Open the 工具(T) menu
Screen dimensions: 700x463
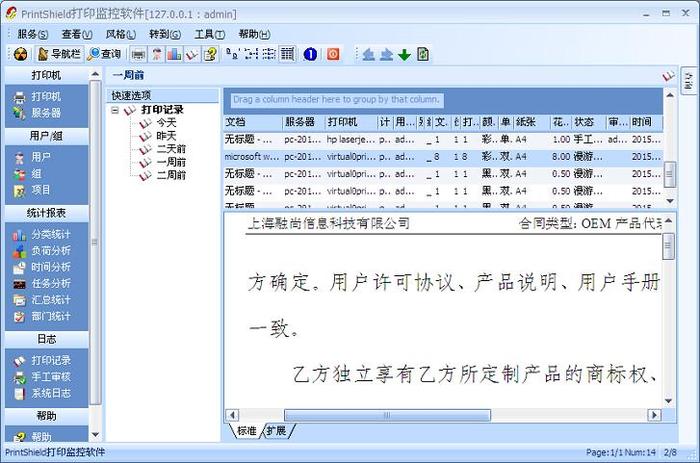click(x=209, y=34)
